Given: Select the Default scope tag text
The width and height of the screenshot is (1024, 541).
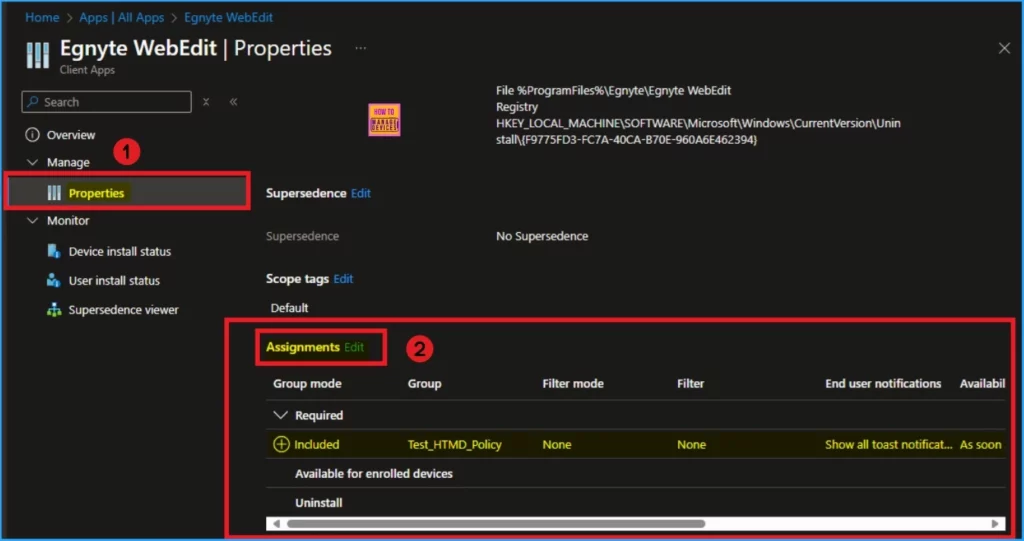Looking at the screenshot, I should 289,308.
